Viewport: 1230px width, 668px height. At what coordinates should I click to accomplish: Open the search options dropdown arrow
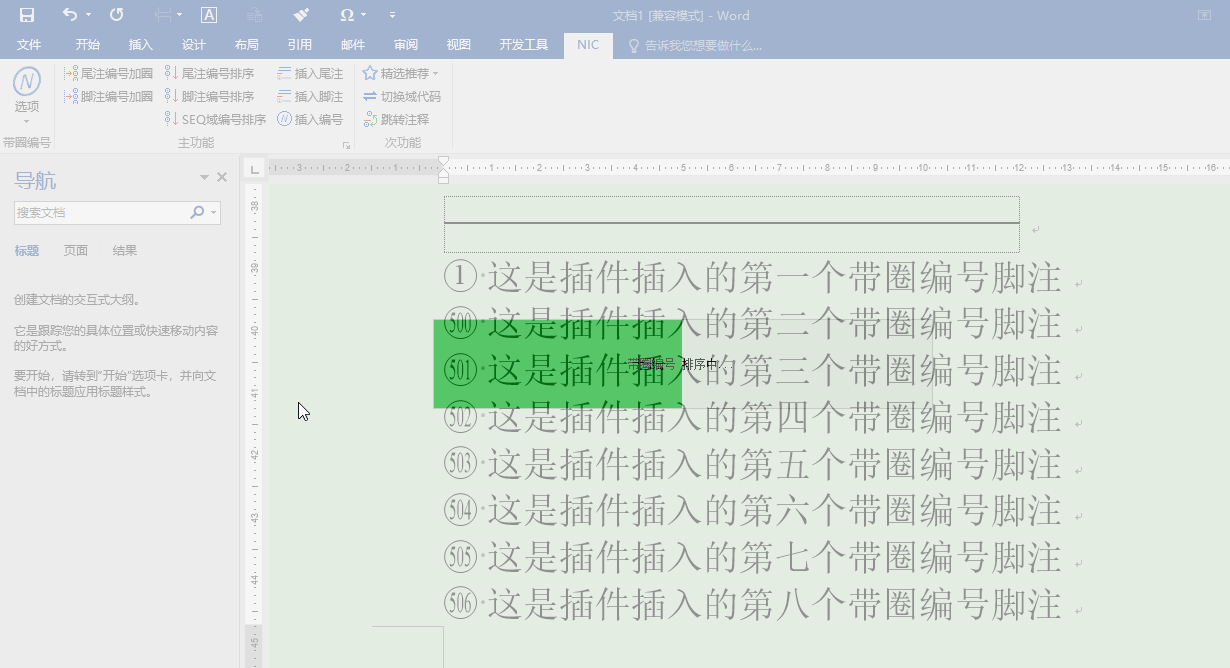213,212
